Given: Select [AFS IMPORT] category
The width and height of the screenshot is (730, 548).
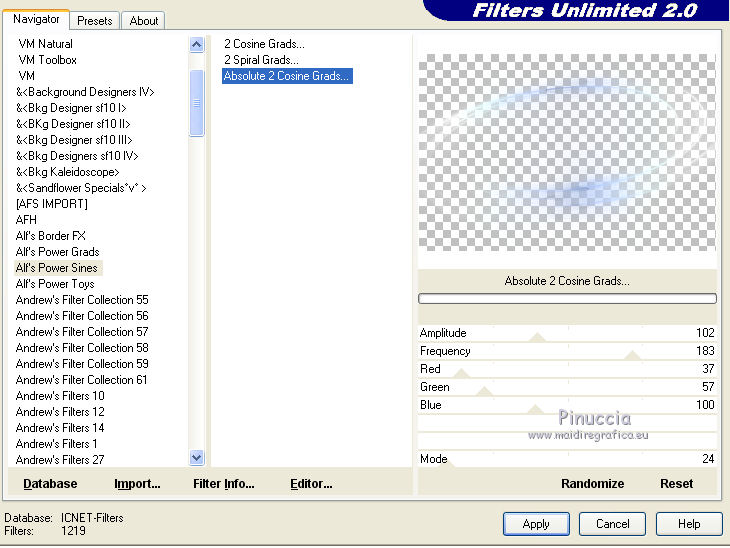Looking at the screenshot, I should point(52,204).
